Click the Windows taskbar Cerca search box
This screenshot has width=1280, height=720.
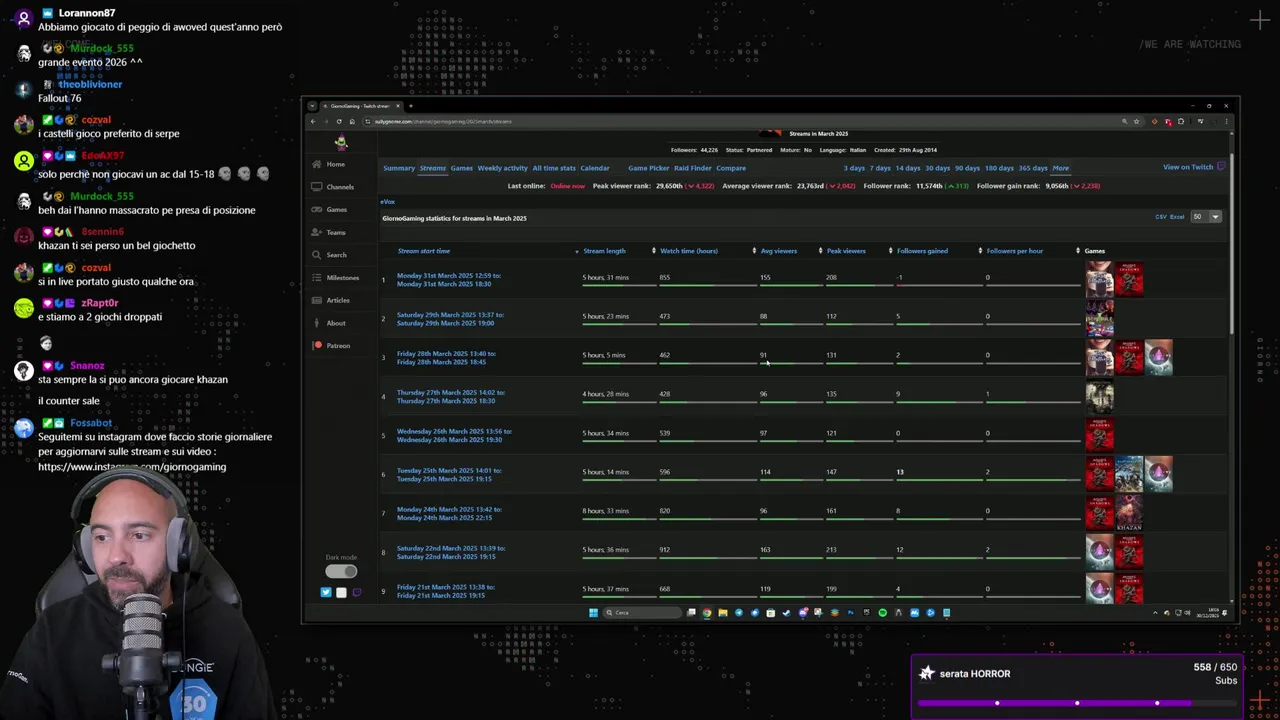point(643,613)
